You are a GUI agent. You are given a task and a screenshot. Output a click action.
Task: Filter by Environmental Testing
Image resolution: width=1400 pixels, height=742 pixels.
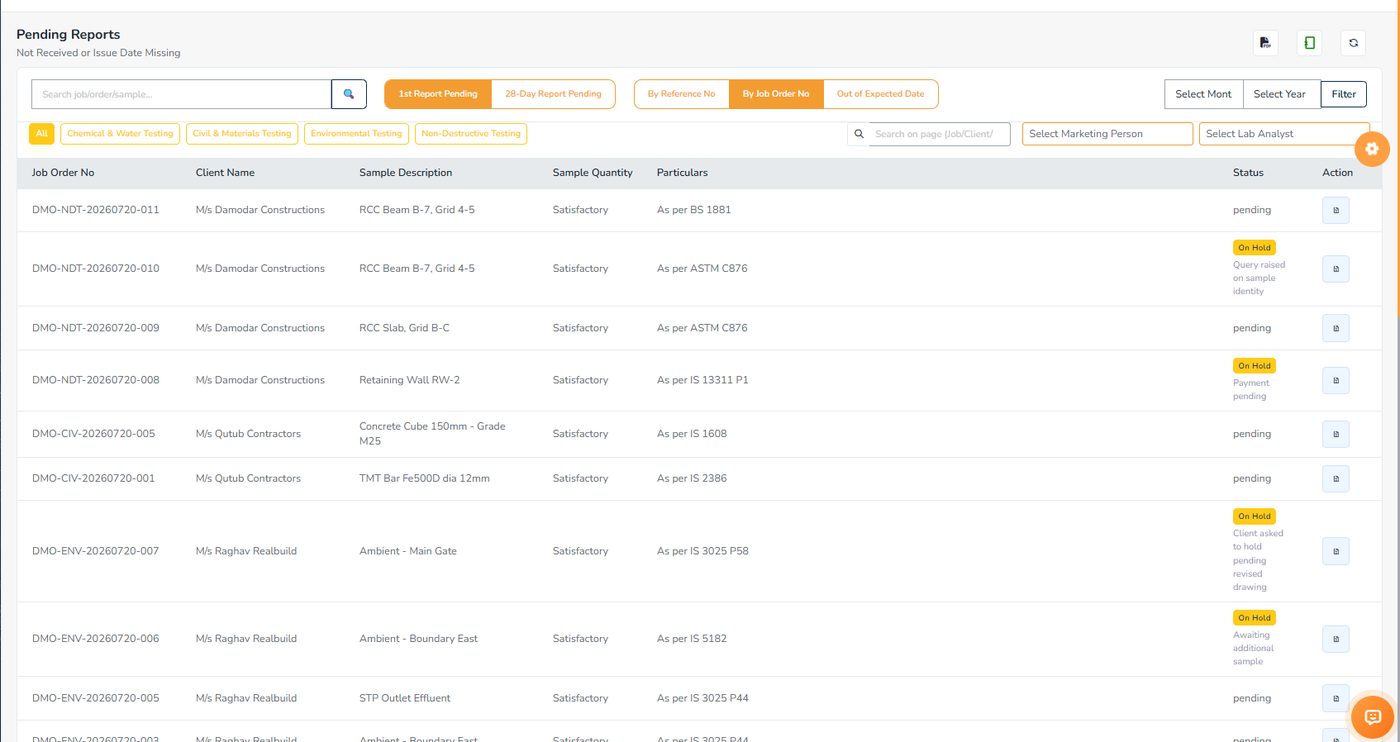point(356,133)
